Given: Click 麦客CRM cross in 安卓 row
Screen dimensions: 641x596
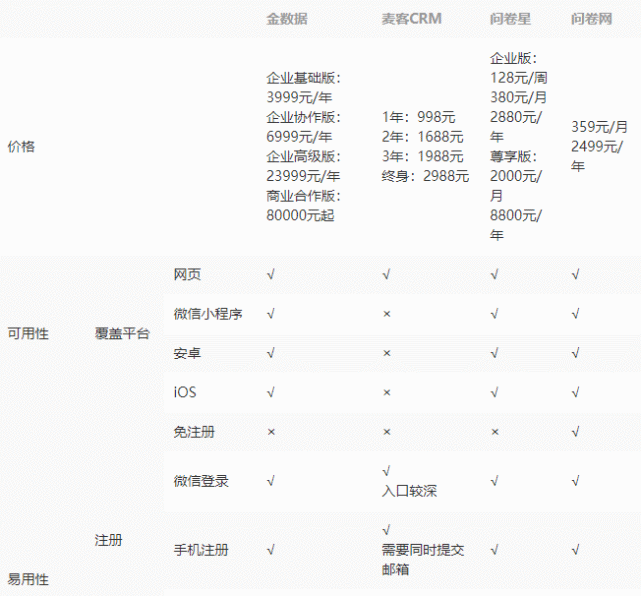Looking at the screenshot, I should 386,353.
